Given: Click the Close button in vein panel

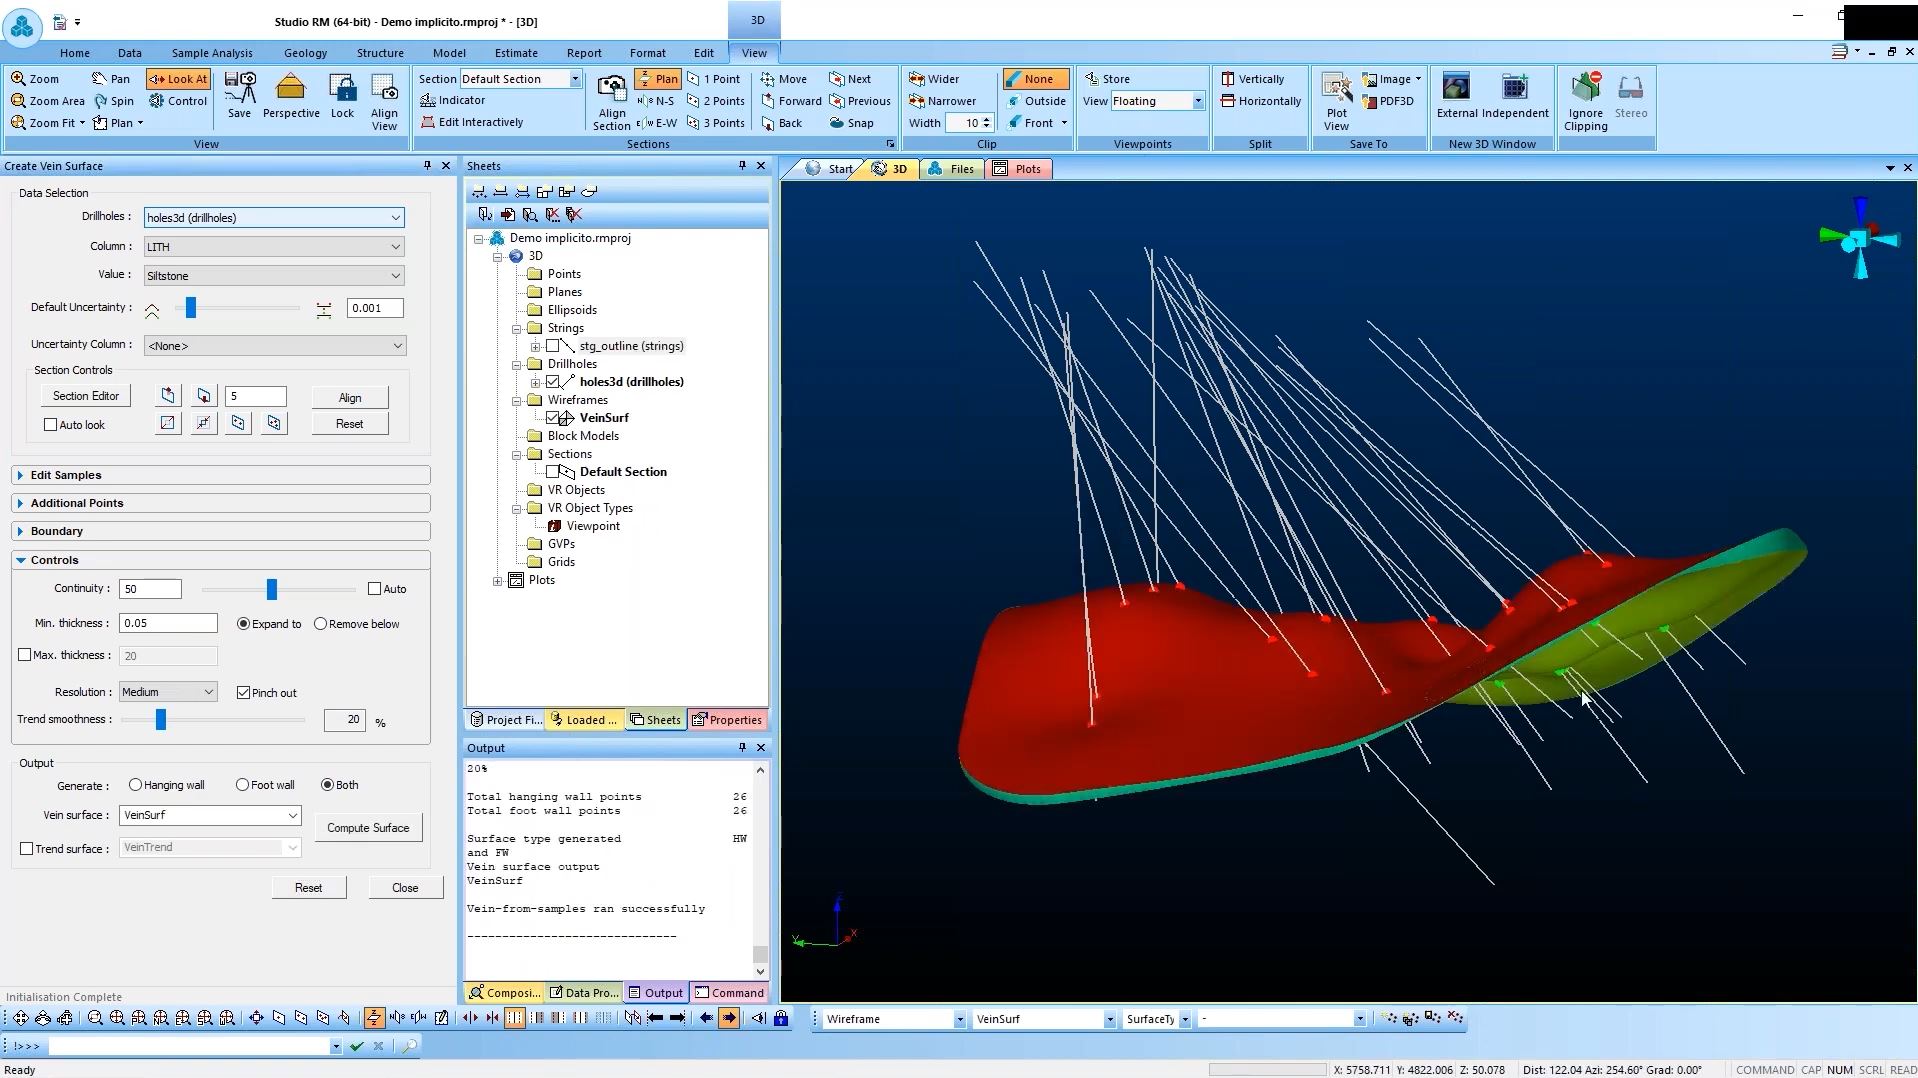Looking at the screenshot, I should coord(405,888).
